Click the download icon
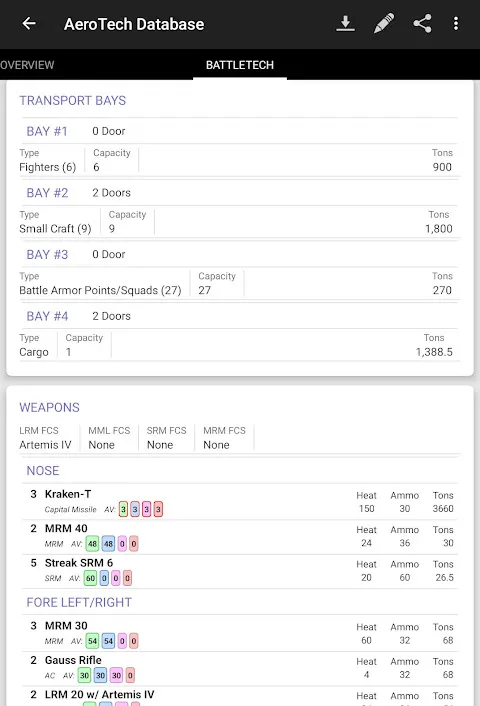Viewport: 480px width, 706px height. 345,23
